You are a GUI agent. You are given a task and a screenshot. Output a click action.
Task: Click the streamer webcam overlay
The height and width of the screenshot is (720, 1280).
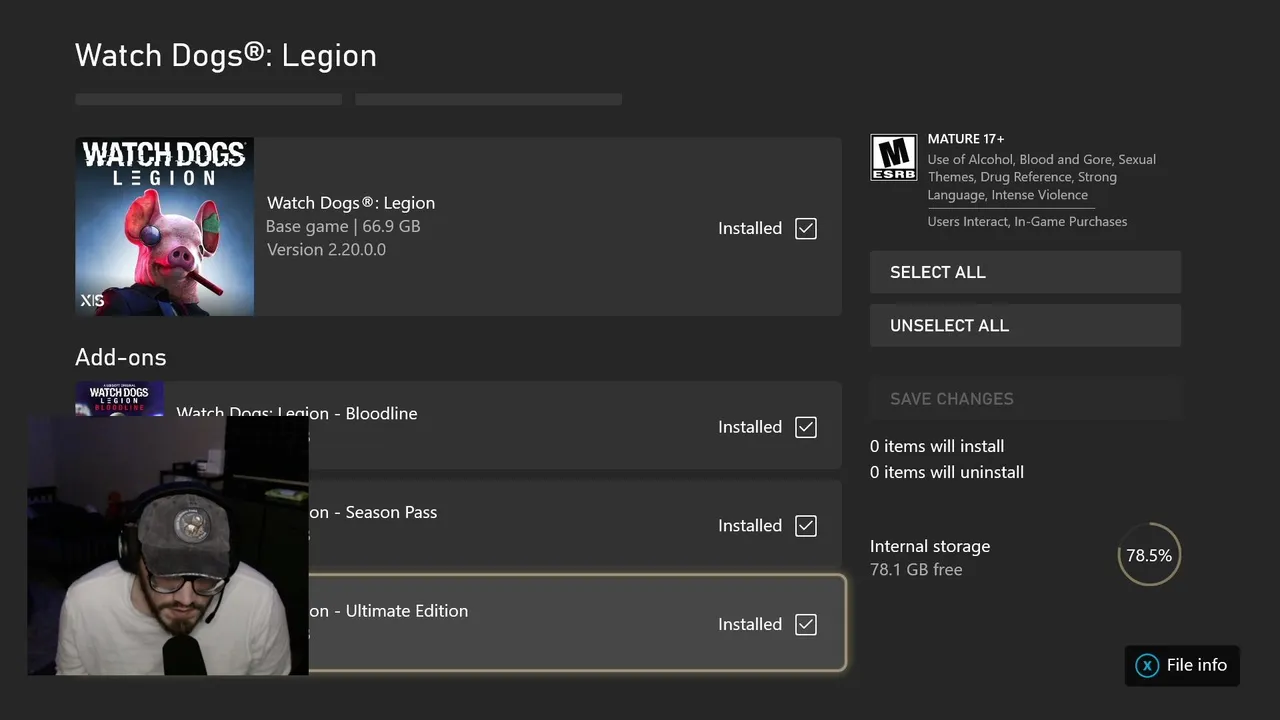point(168,545)
